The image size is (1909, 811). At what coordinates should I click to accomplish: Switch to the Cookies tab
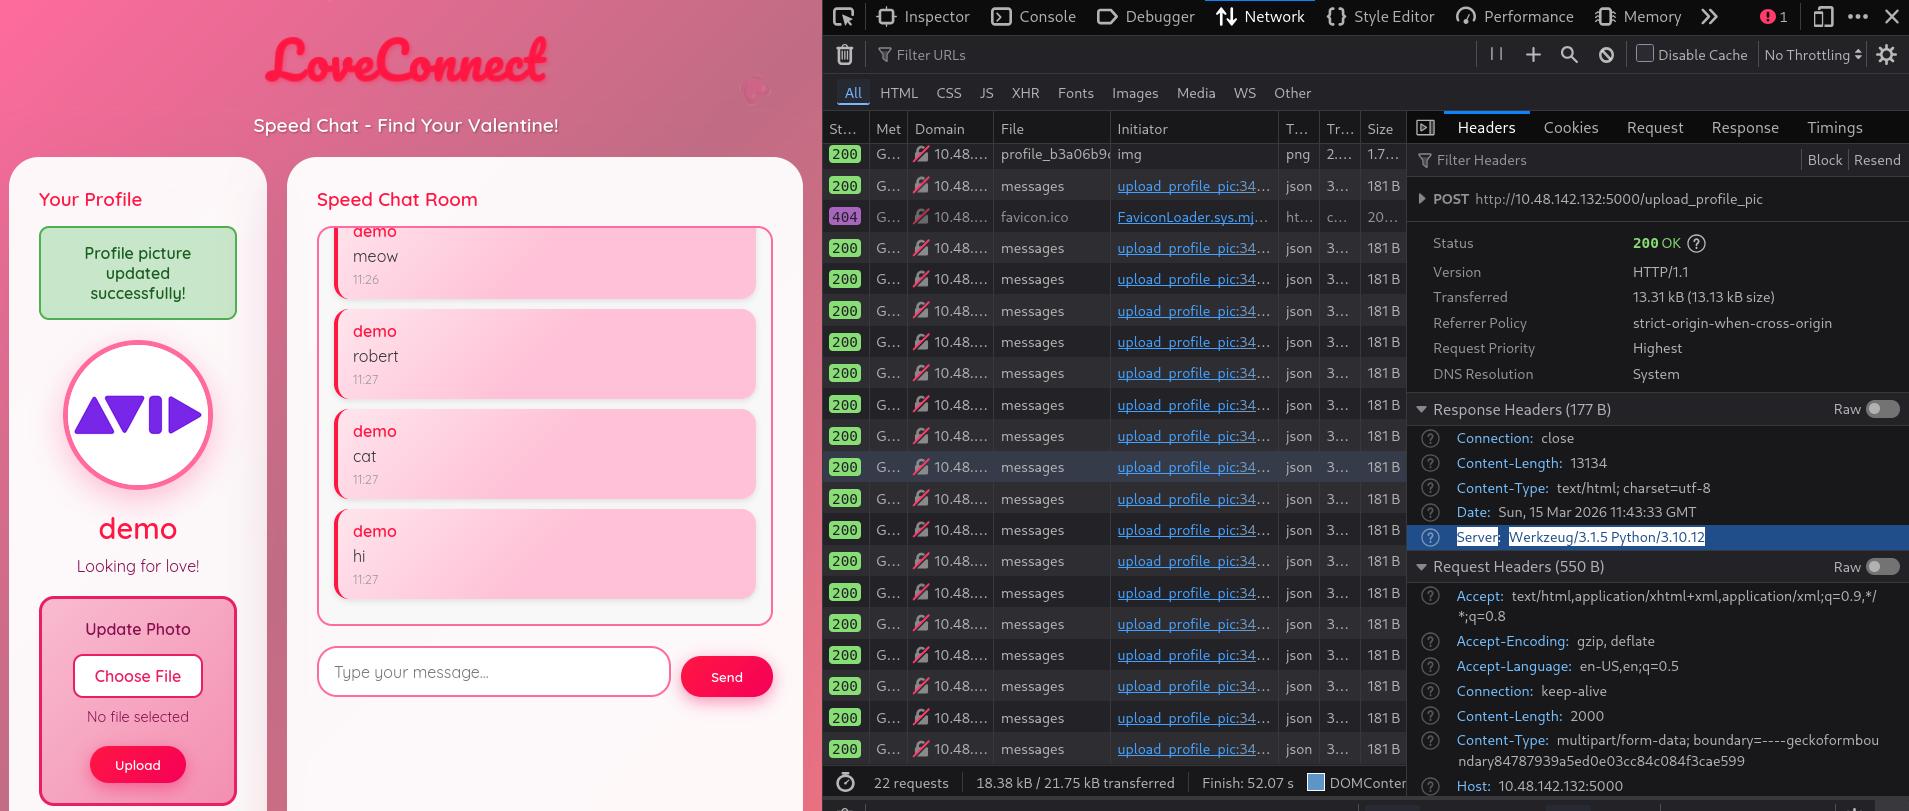point(1570,128)
